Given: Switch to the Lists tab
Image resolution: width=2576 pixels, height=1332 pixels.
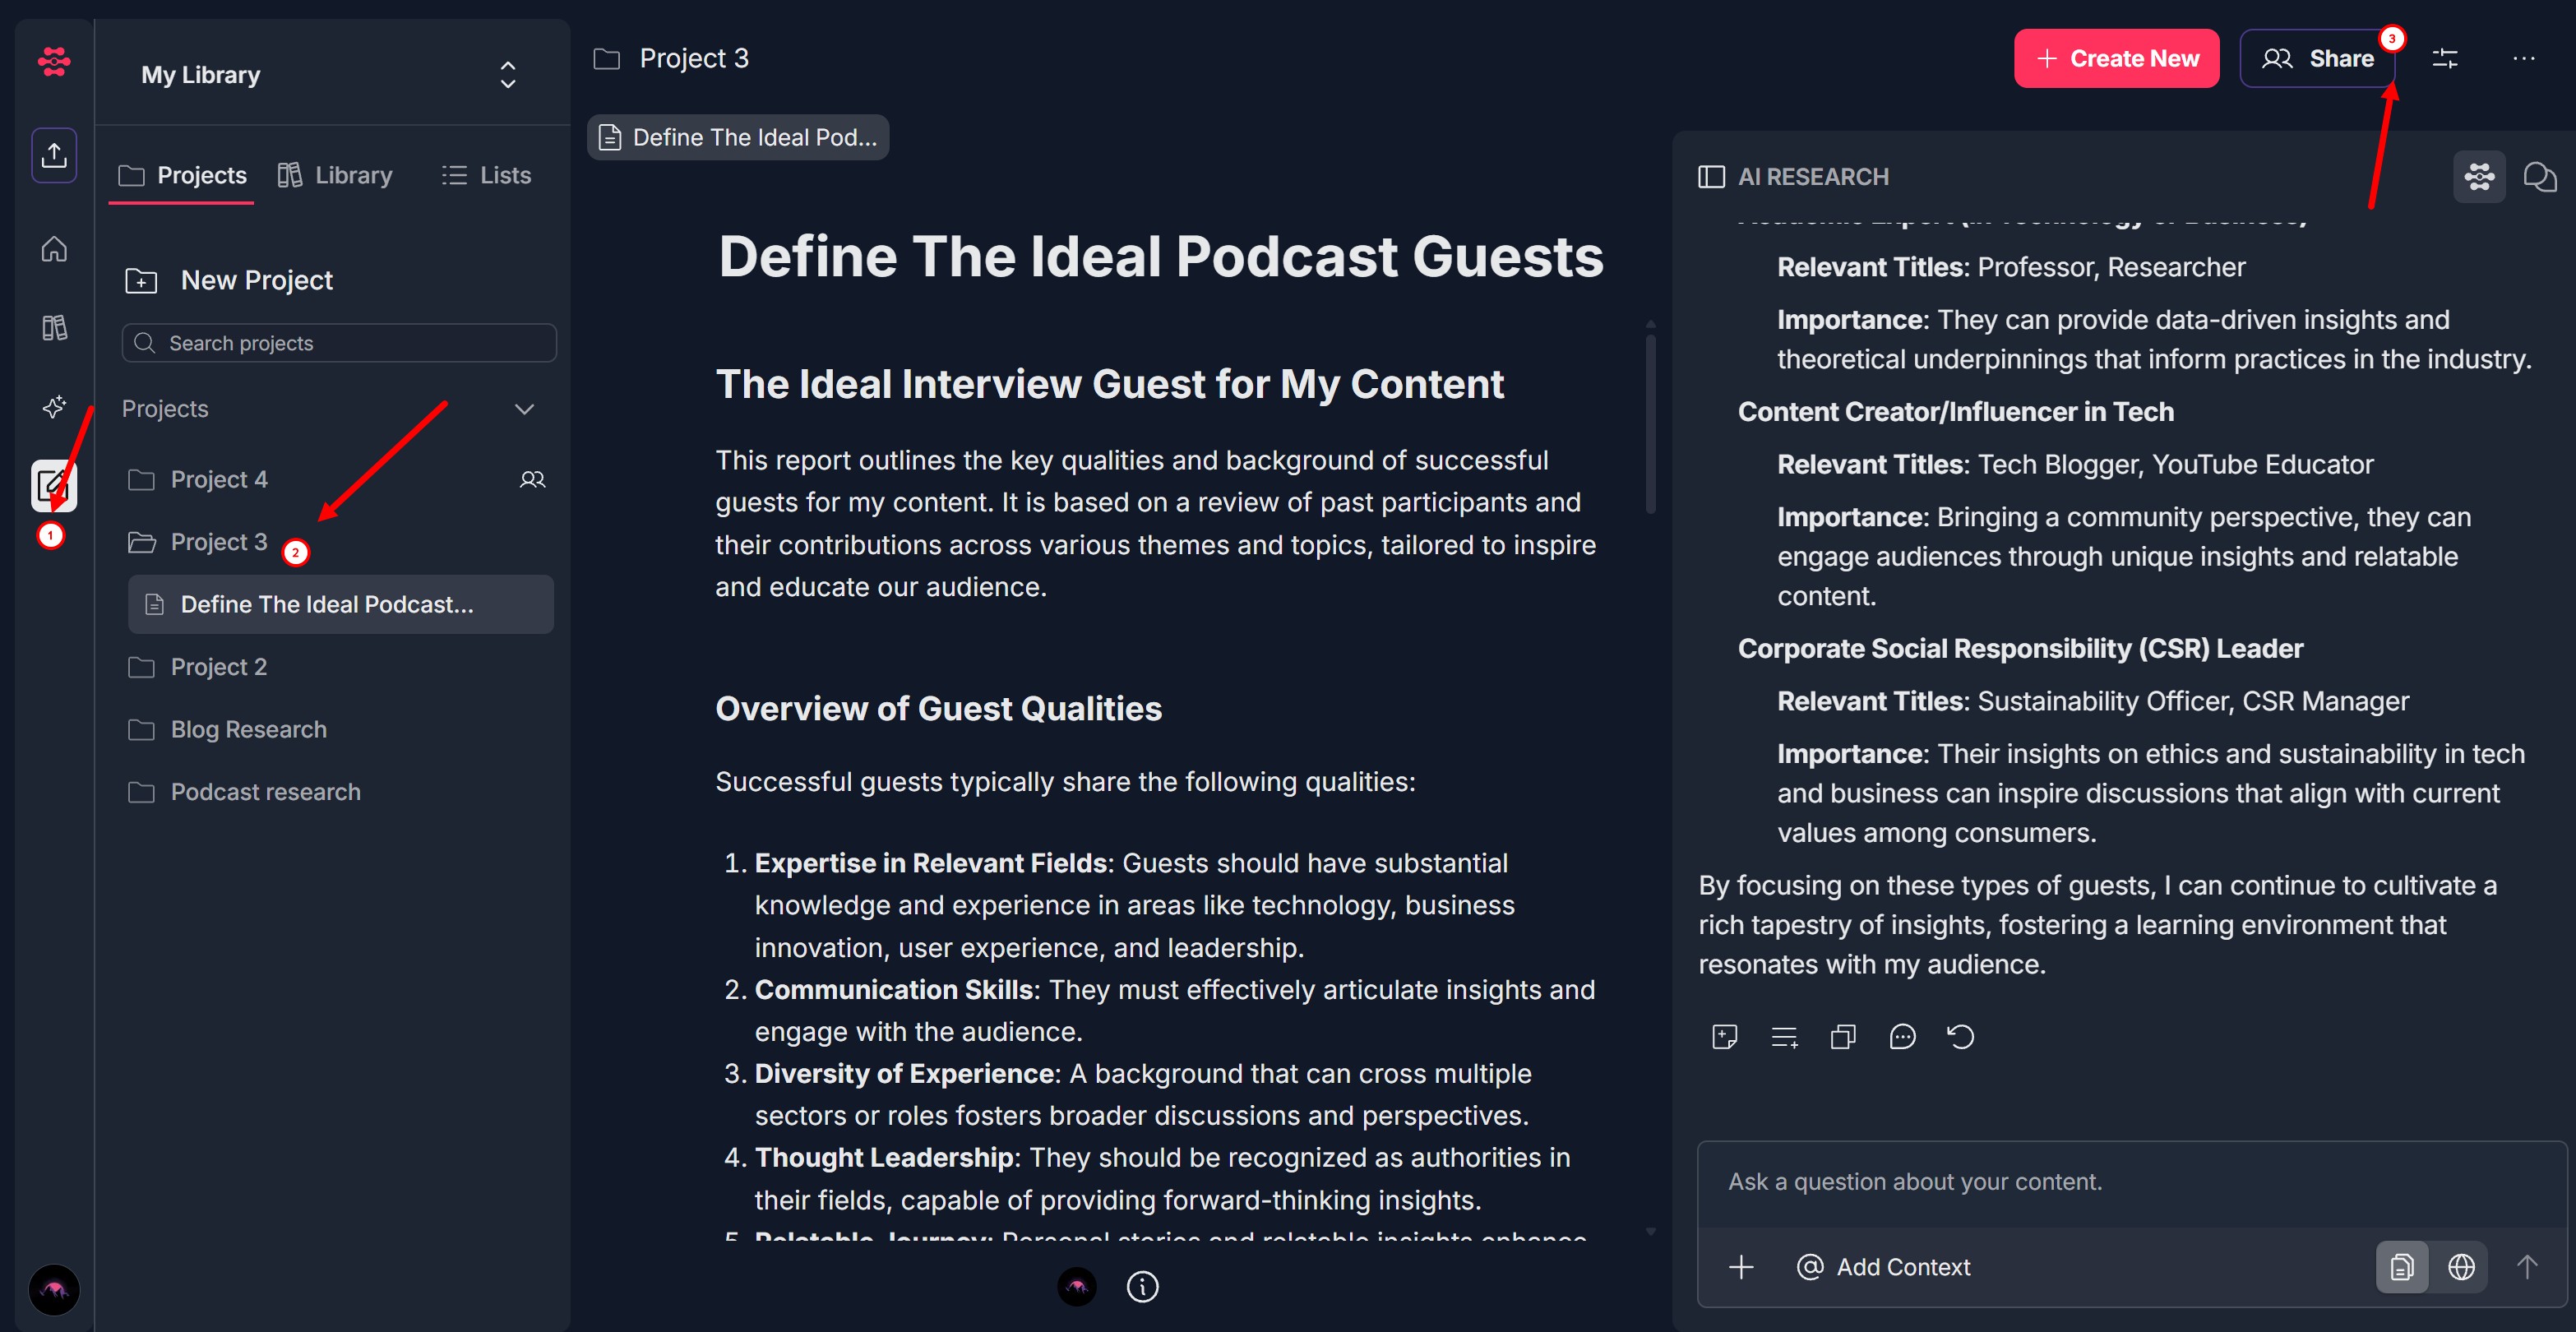Looking at the screenshot, I should tap(487, 176).
